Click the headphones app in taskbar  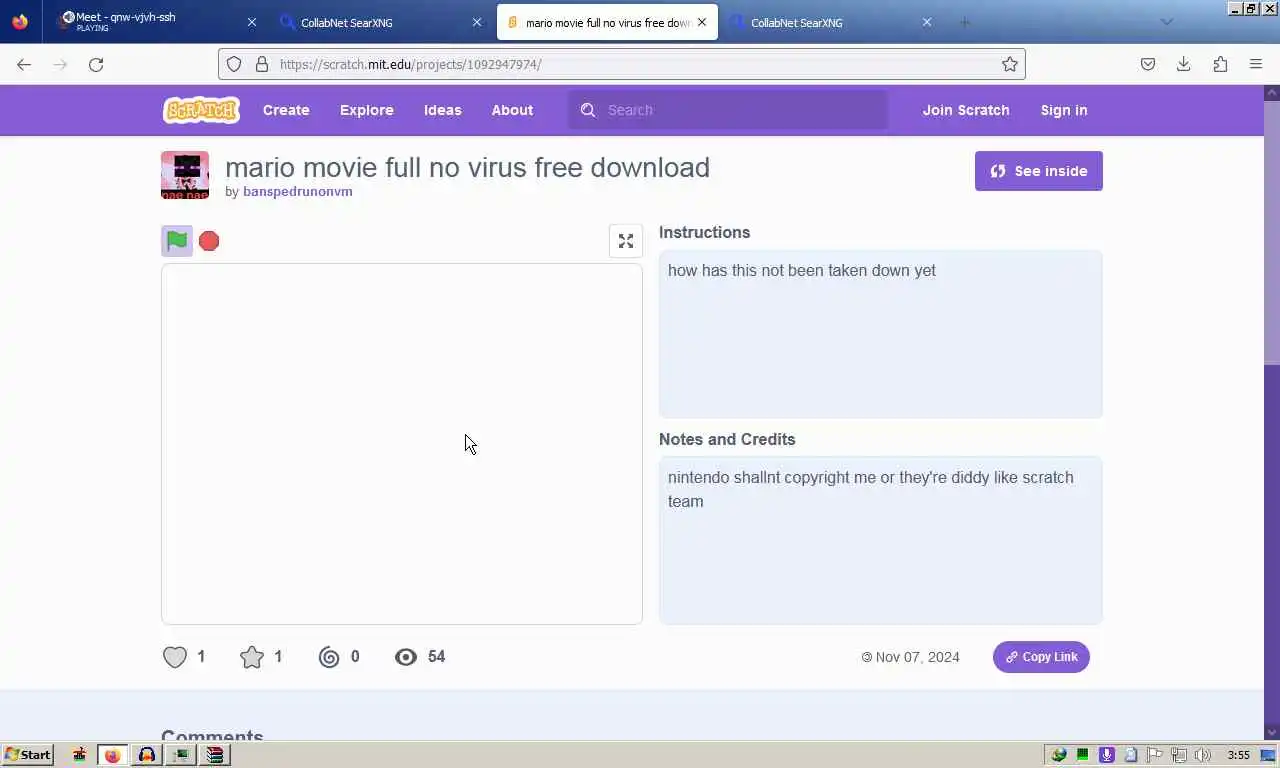146,755
